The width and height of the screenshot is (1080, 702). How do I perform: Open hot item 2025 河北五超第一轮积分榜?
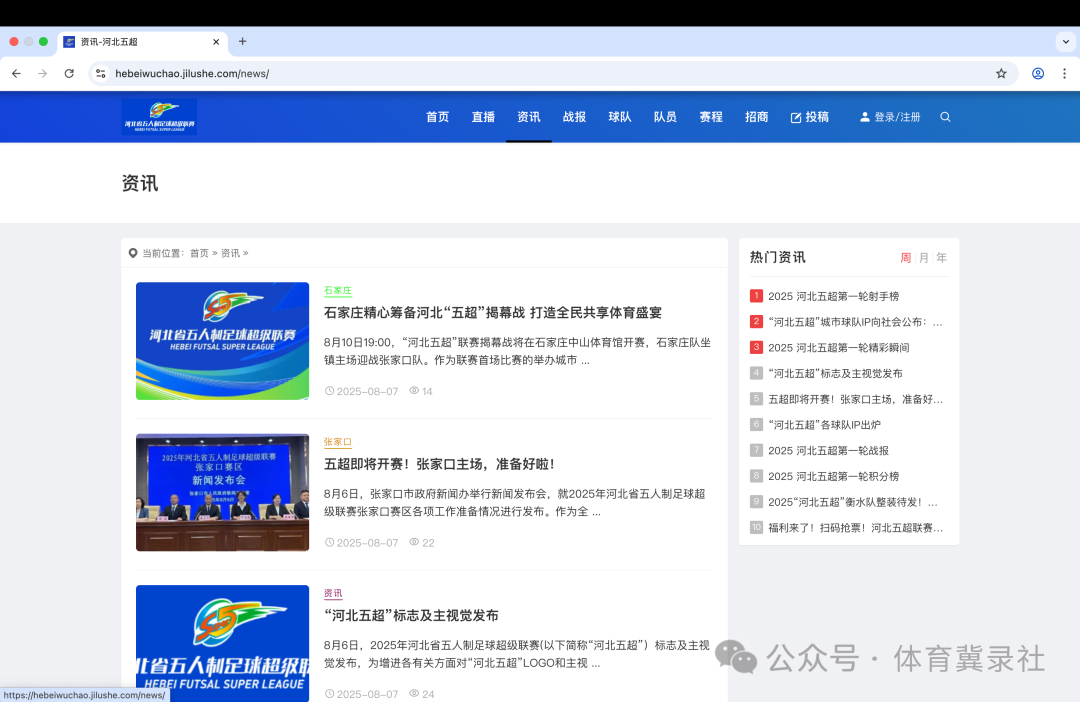click(833, 476)
